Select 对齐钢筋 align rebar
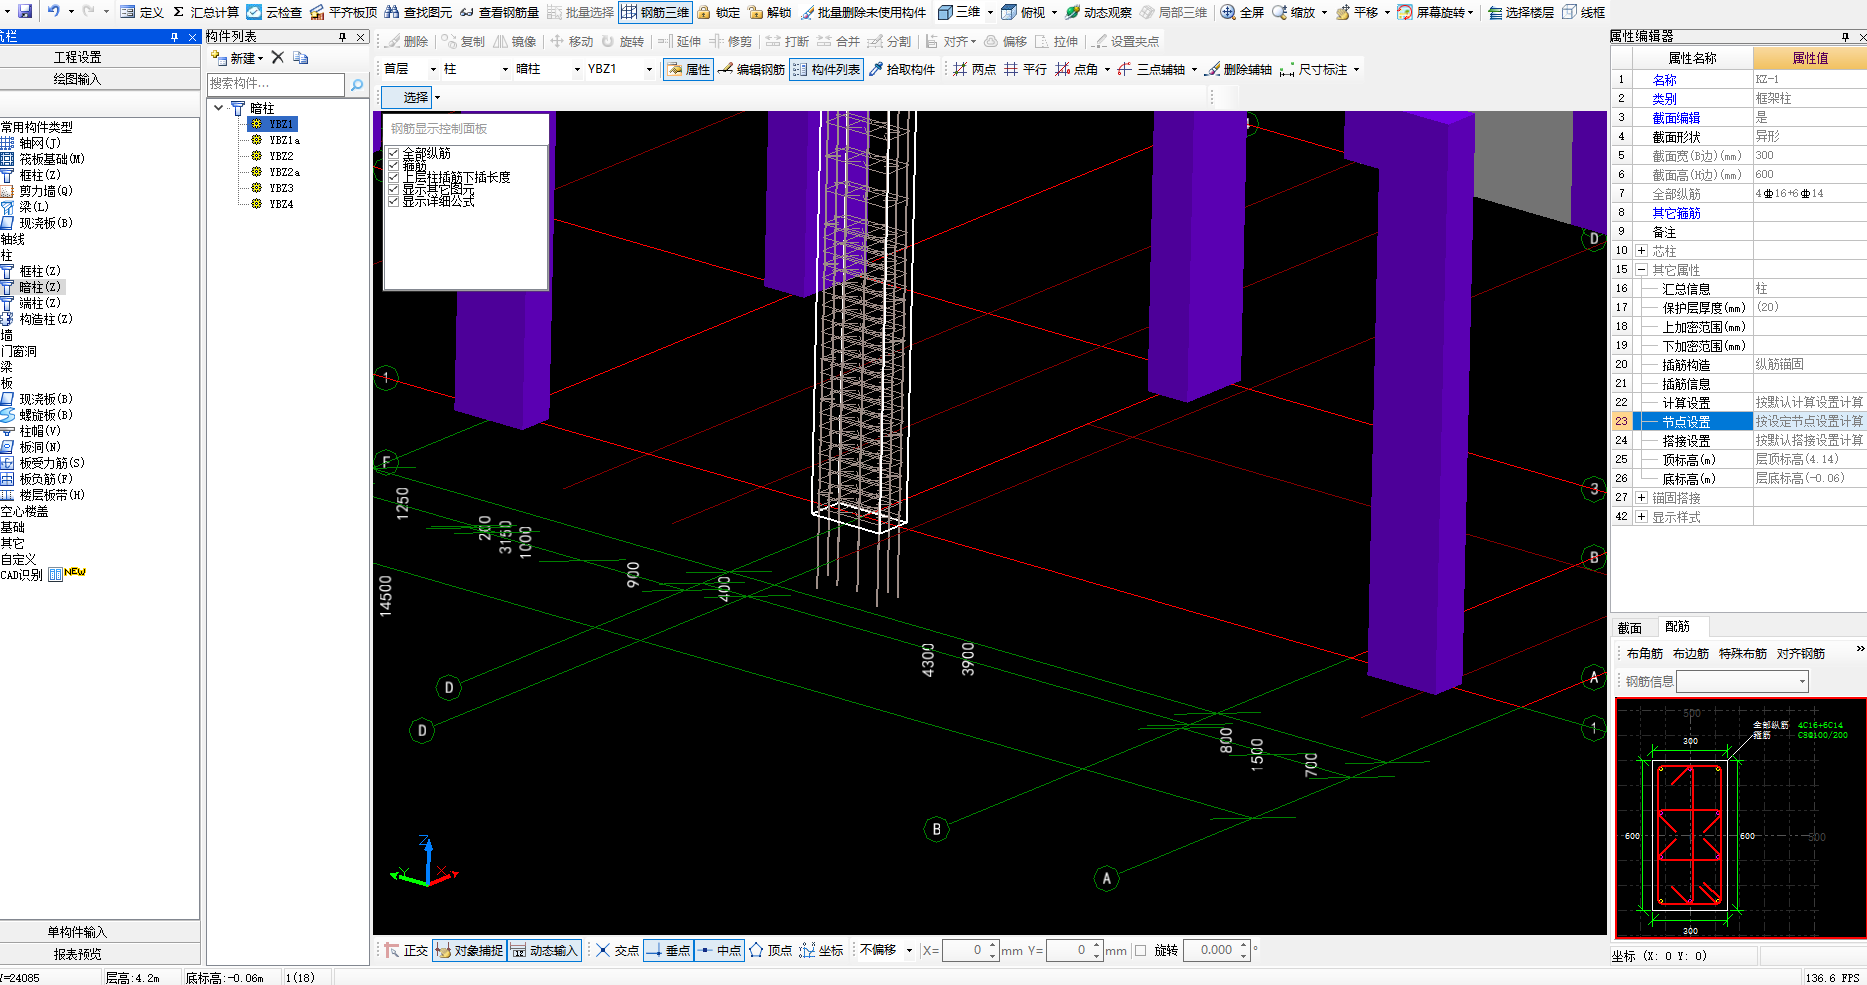 [x=1801, y=654]
